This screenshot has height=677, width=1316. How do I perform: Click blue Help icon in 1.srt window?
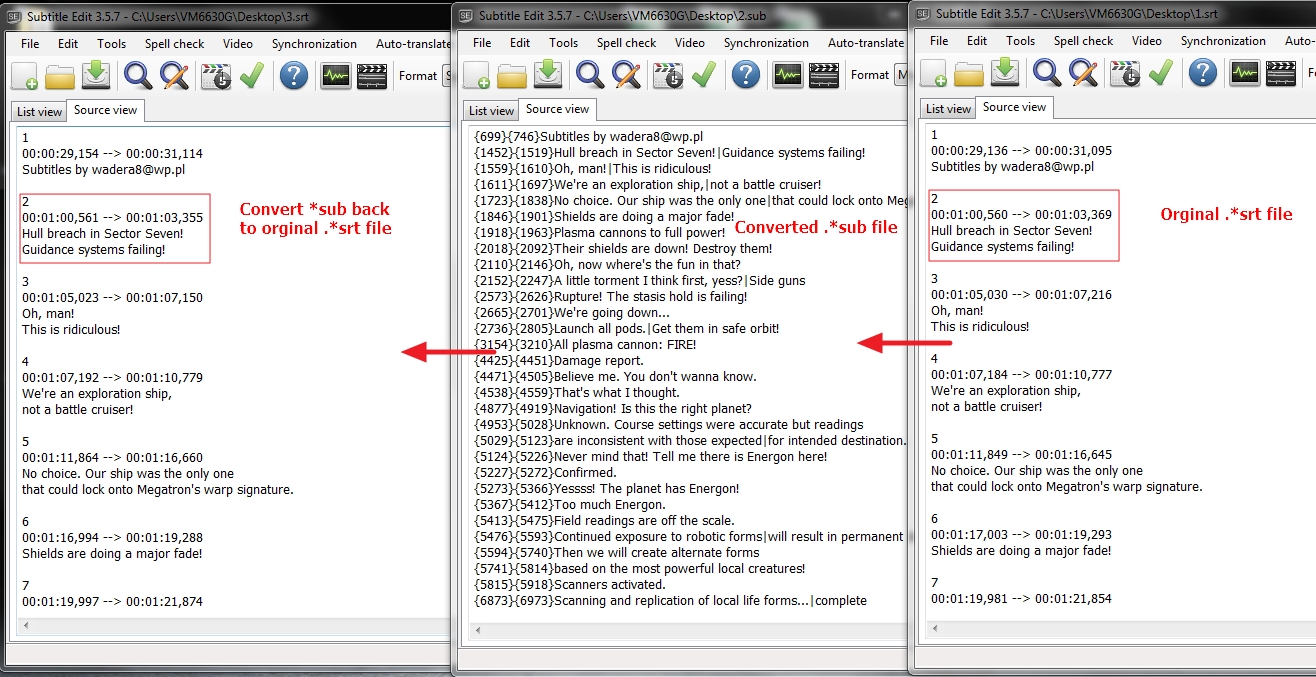[x=1202, y=73]
